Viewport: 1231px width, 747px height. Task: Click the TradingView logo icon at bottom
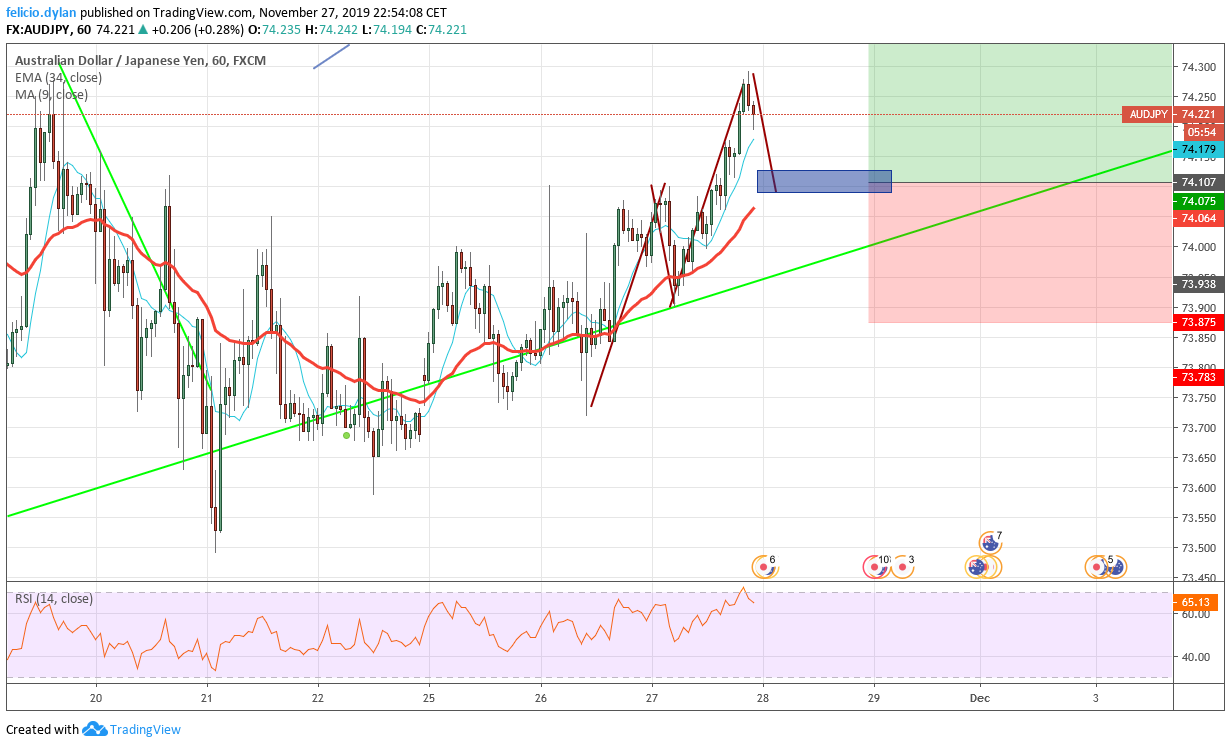(x=95, y=729)
